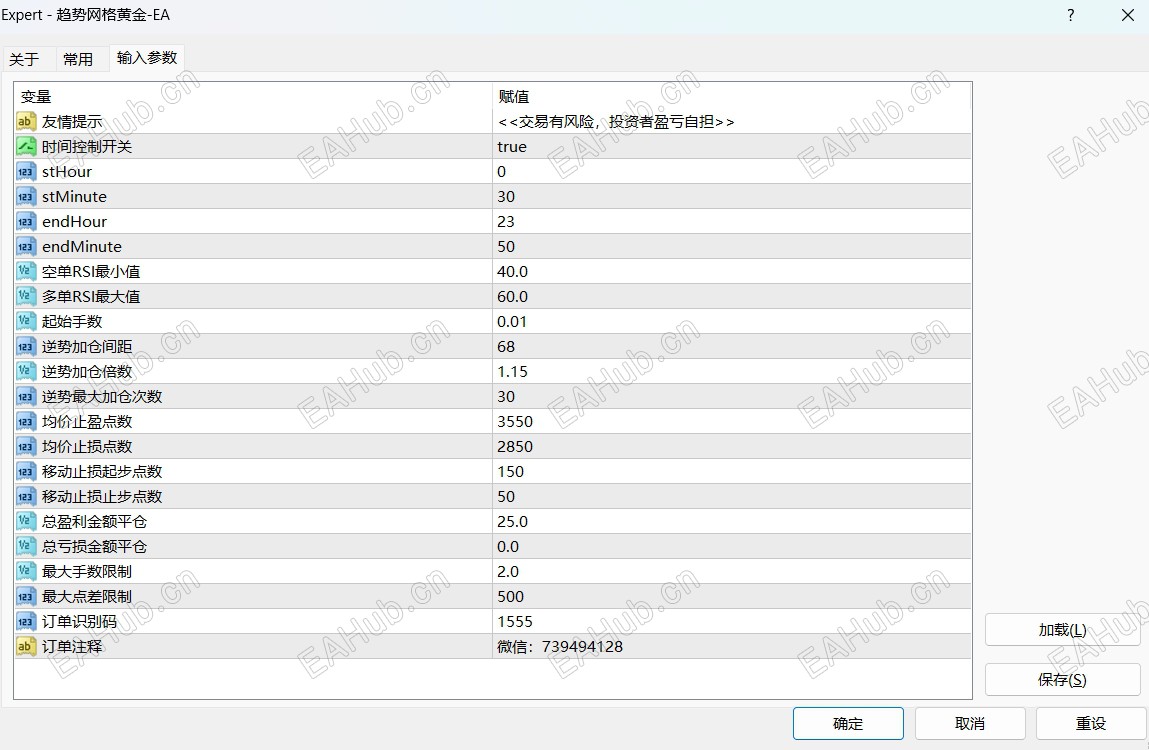The height and width of the screenshot is (750, 1149).
Task: Click 确定 to confirm settings
Action: [x=848, y=724]
